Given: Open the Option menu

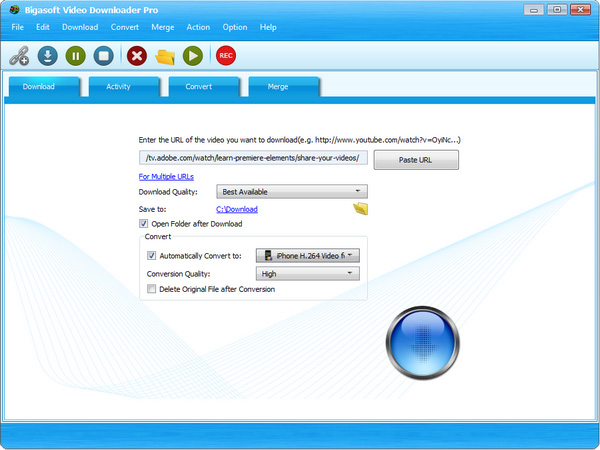Looking at the screenshot, I should point(235,27).
